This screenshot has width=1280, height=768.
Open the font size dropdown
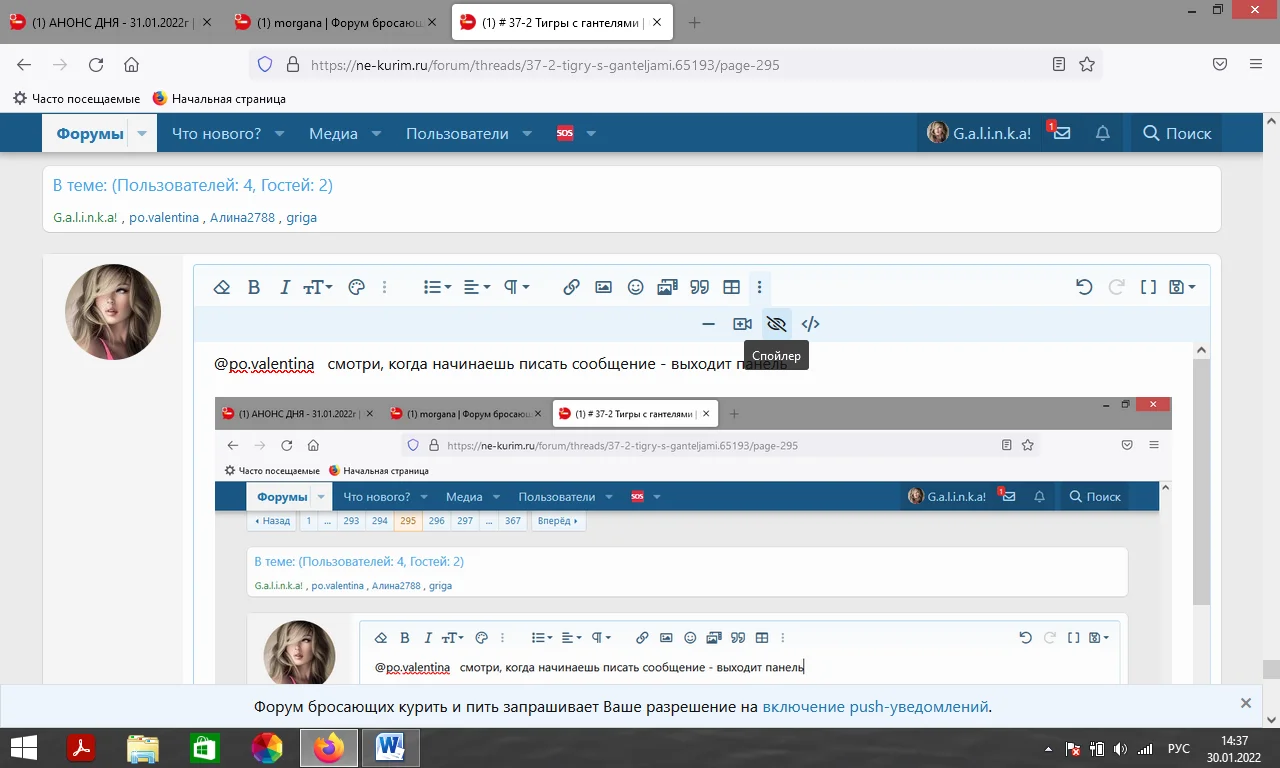317,287
